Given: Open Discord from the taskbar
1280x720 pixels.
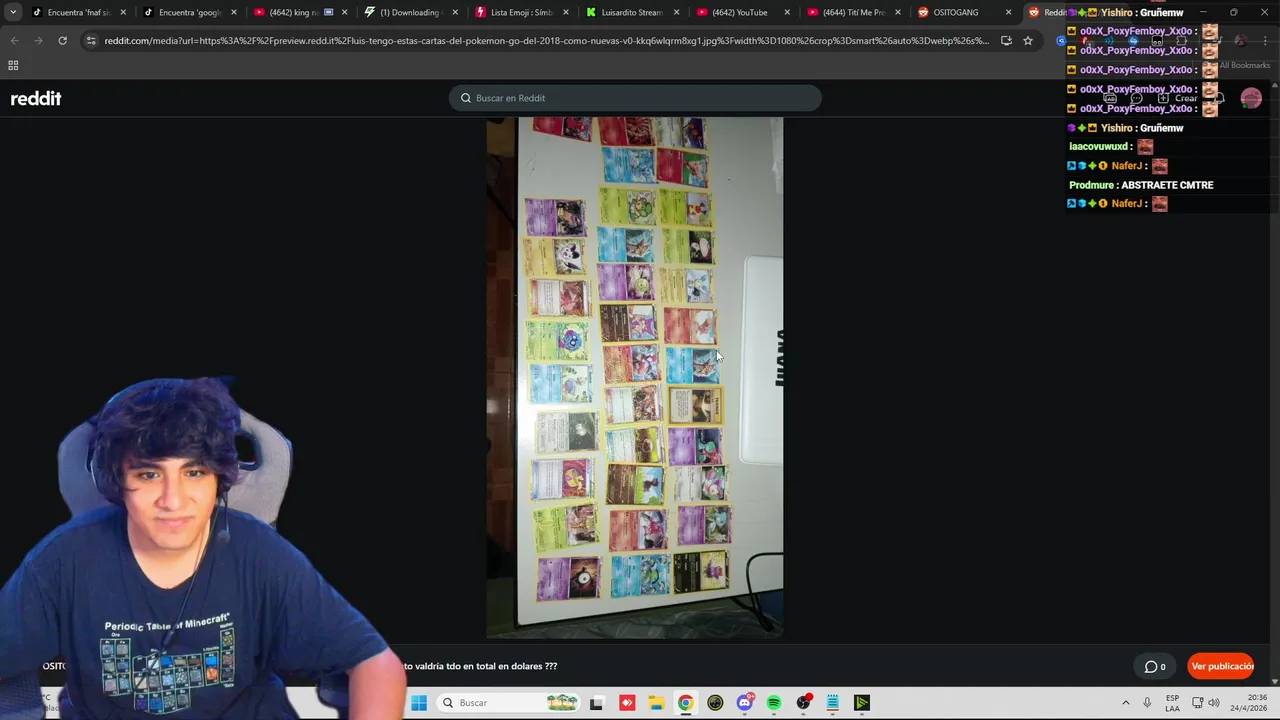Looking at the screenshot, I should coord(745,703).
